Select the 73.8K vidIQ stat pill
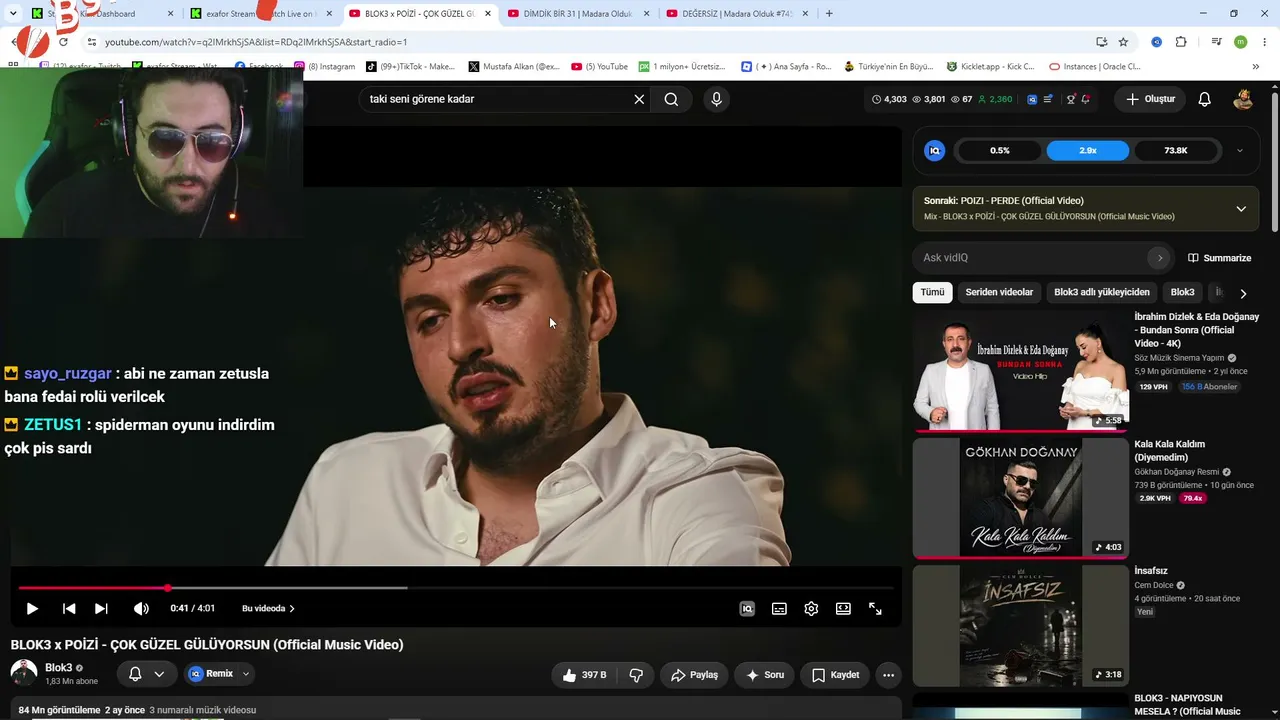 tap(1176, 151)
